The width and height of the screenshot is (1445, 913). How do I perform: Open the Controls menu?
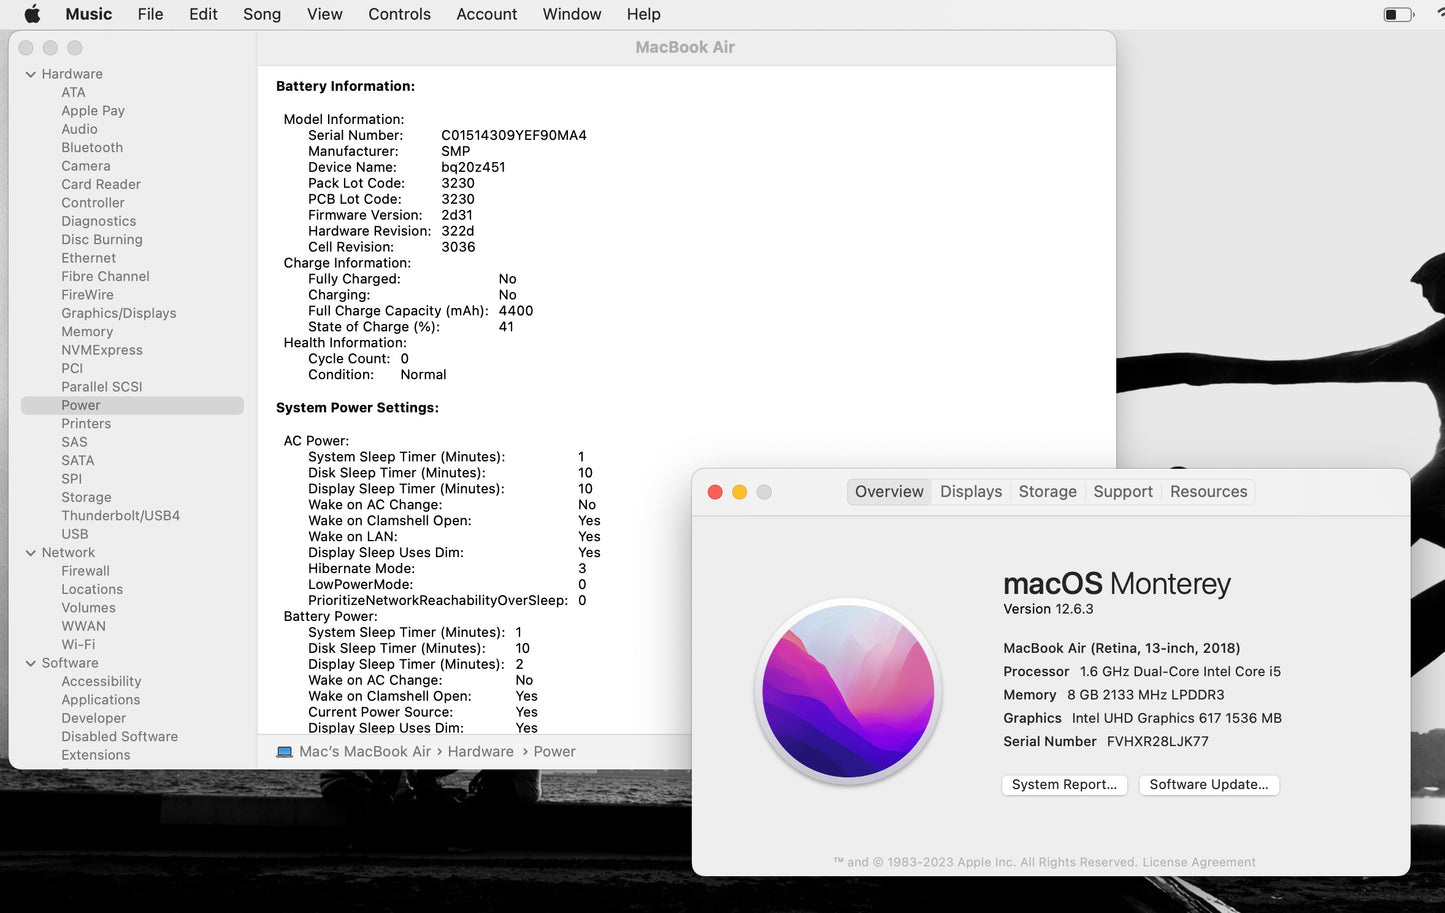tap(399, 14)
